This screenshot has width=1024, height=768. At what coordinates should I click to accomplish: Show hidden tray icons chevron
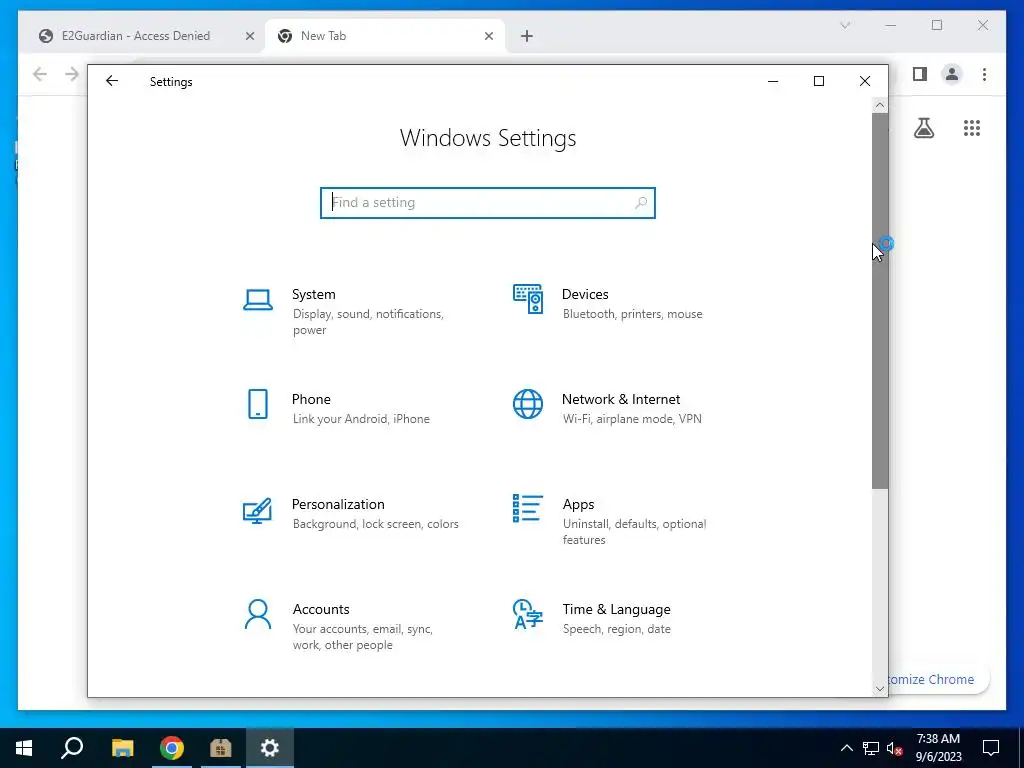click(846, 748)
